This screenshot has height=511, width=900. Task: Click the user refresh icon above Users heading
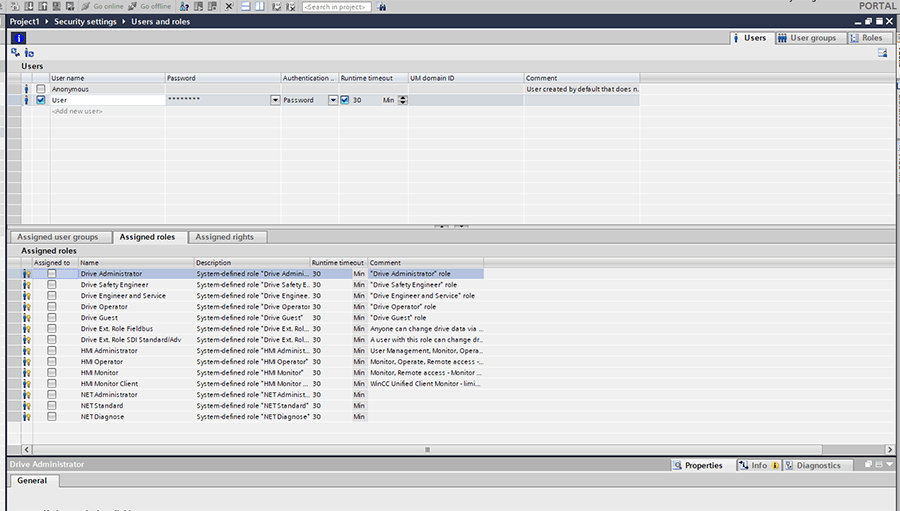29,53
